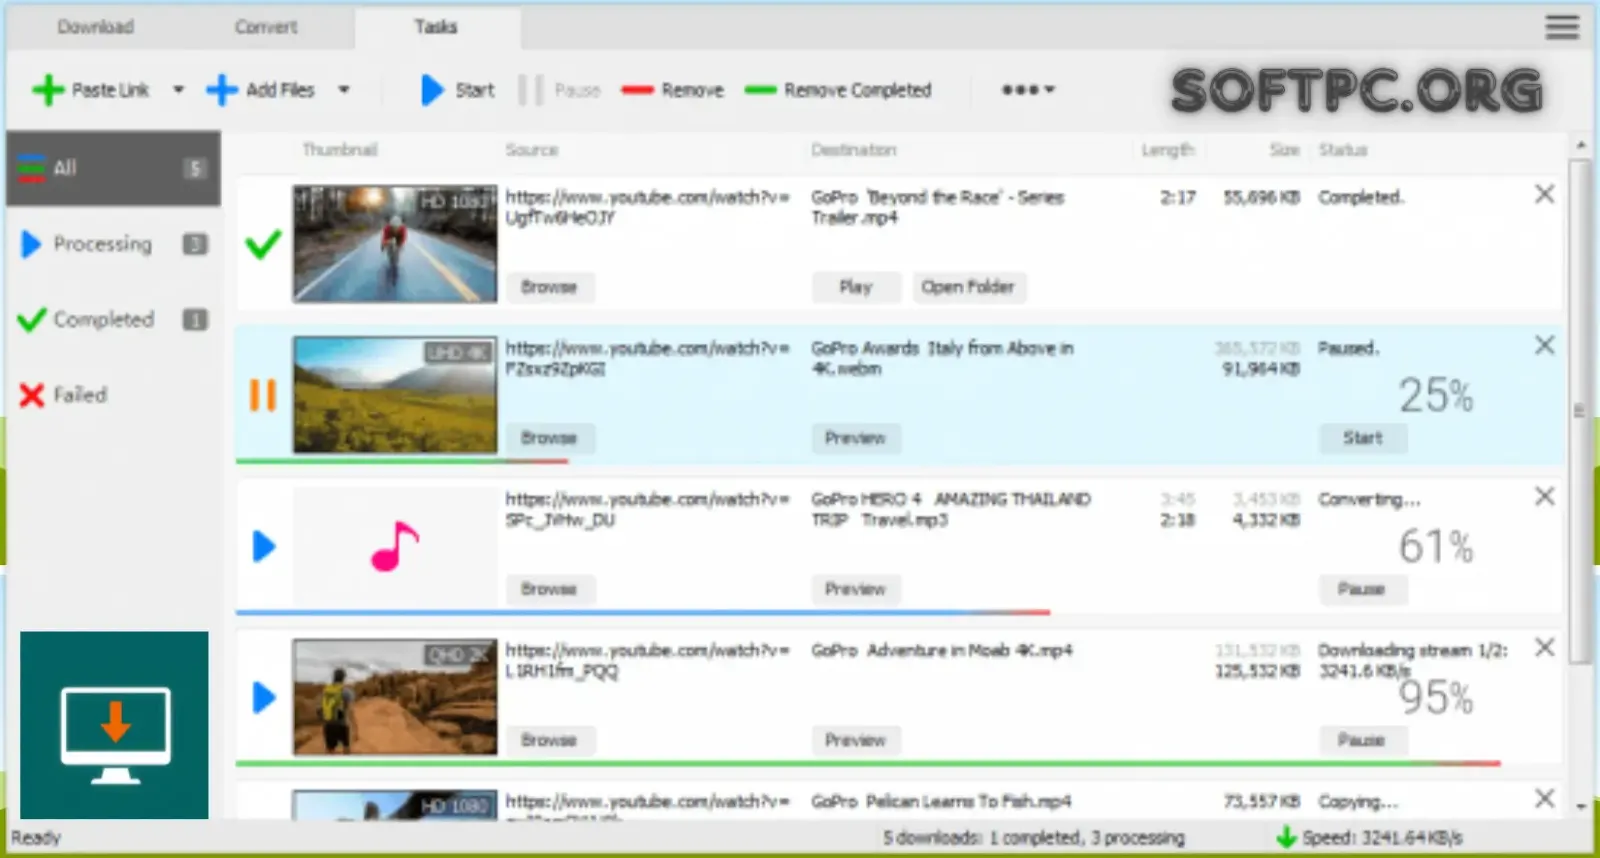Click Browse for the Italy from Above source
Screen dimensions: 1600x858
point(549,438)
